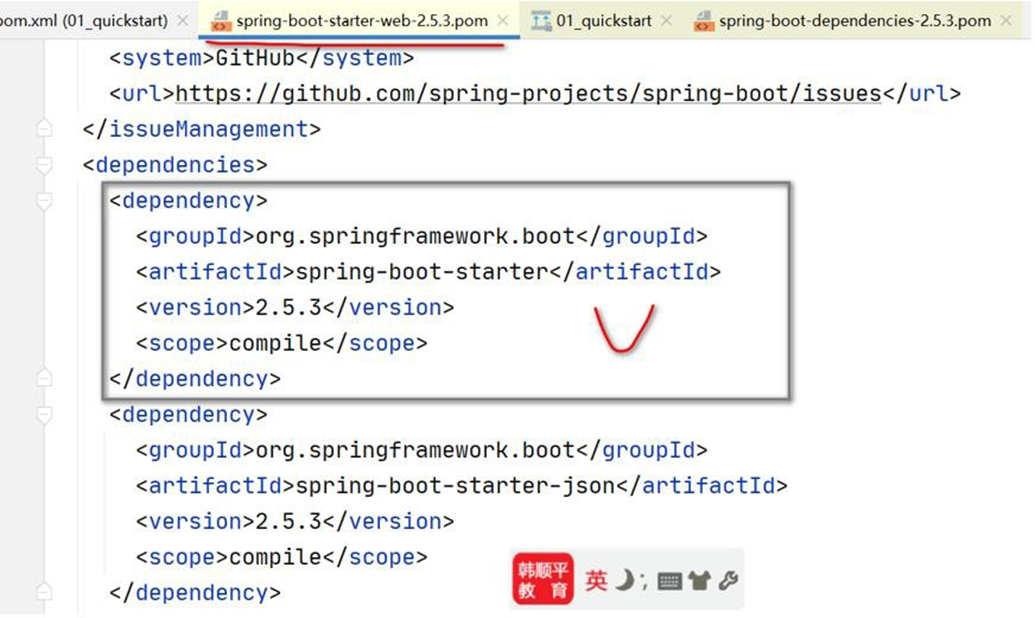The image size is (1035, 618).
Task: Close the pom.xml (01_quickstart) tab
Action: click(x=181, y=20)
